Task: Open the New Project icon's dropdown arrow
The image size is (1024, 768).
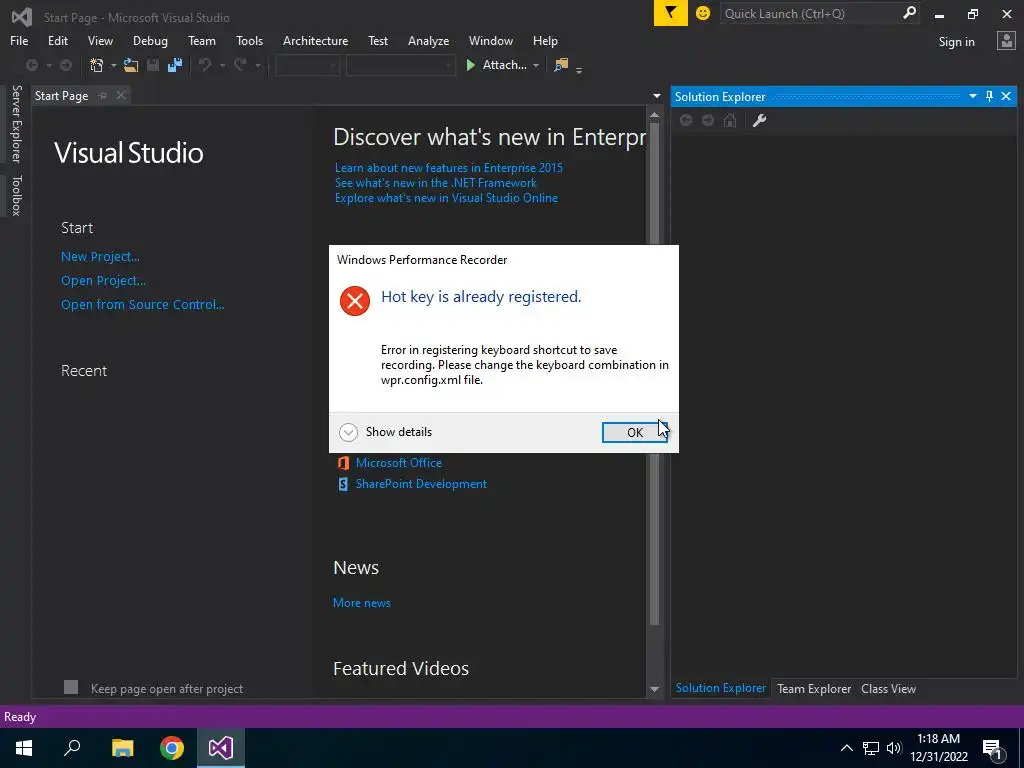Action: point(114,65)
